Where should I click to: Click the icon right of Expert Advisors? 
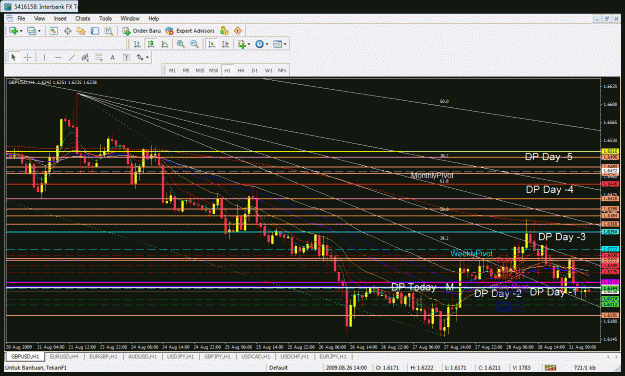[x=224, y=31]
